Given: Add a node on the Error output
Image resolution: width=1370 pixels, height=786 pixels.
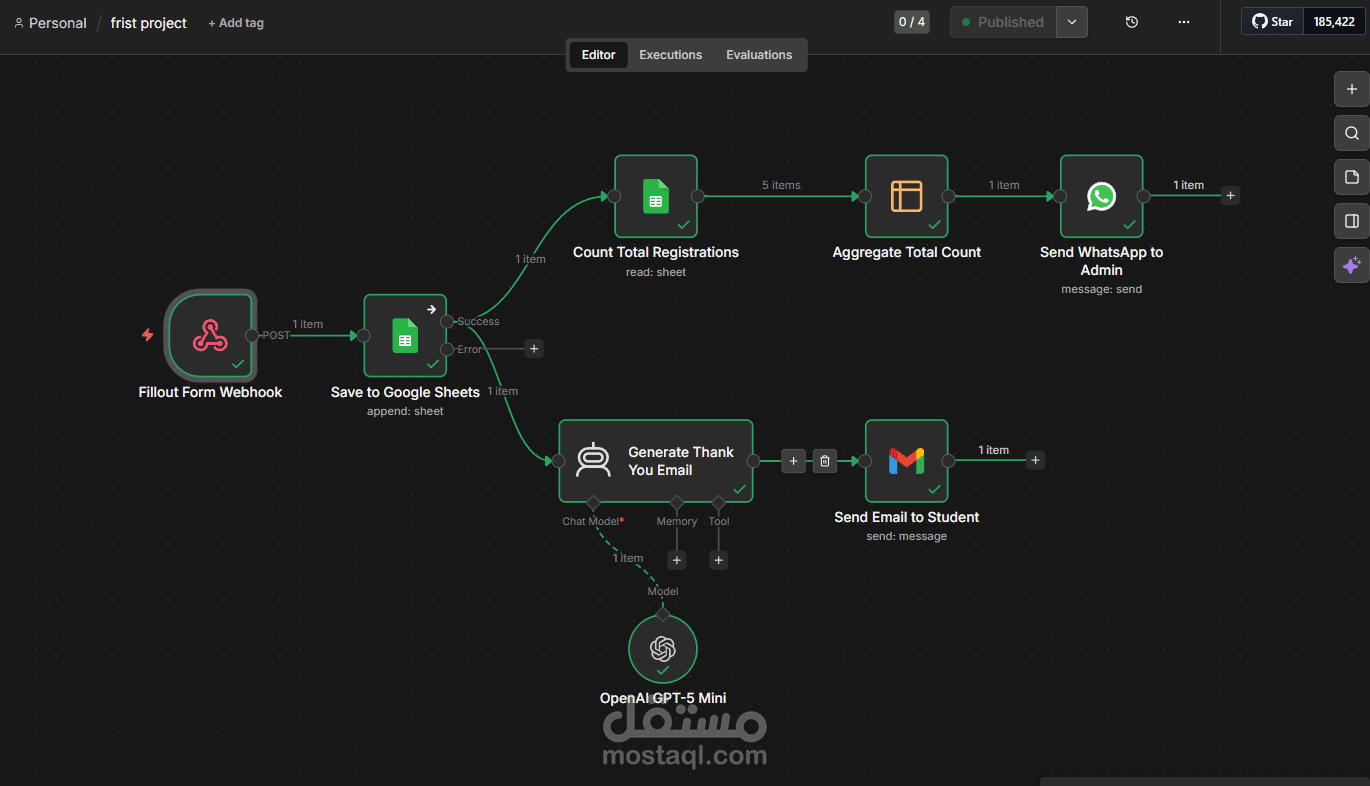Looking at the screenshot, I should [534, 349].
